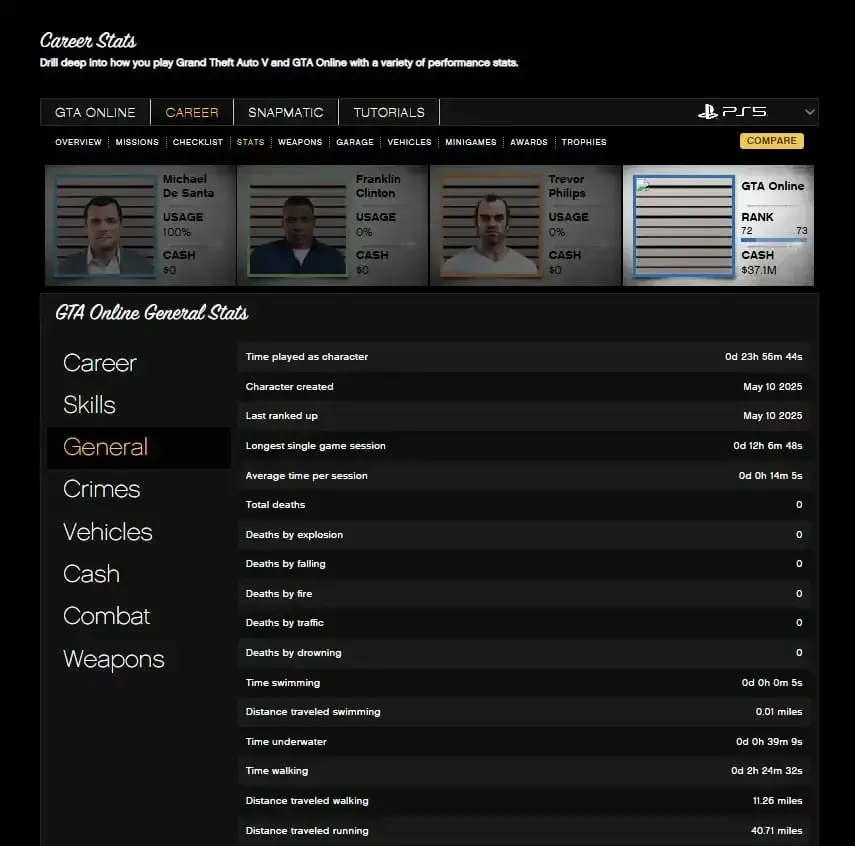
Task: Click the GTA Online cash value $37.1M
Action: point(758,270)
